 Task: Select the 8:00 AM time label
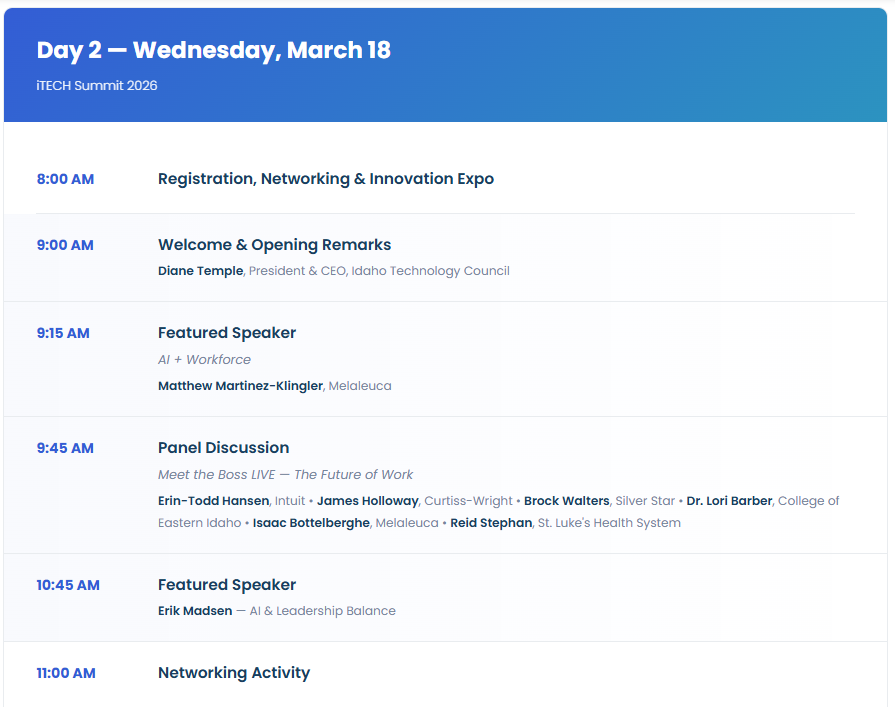pos(65,179)
